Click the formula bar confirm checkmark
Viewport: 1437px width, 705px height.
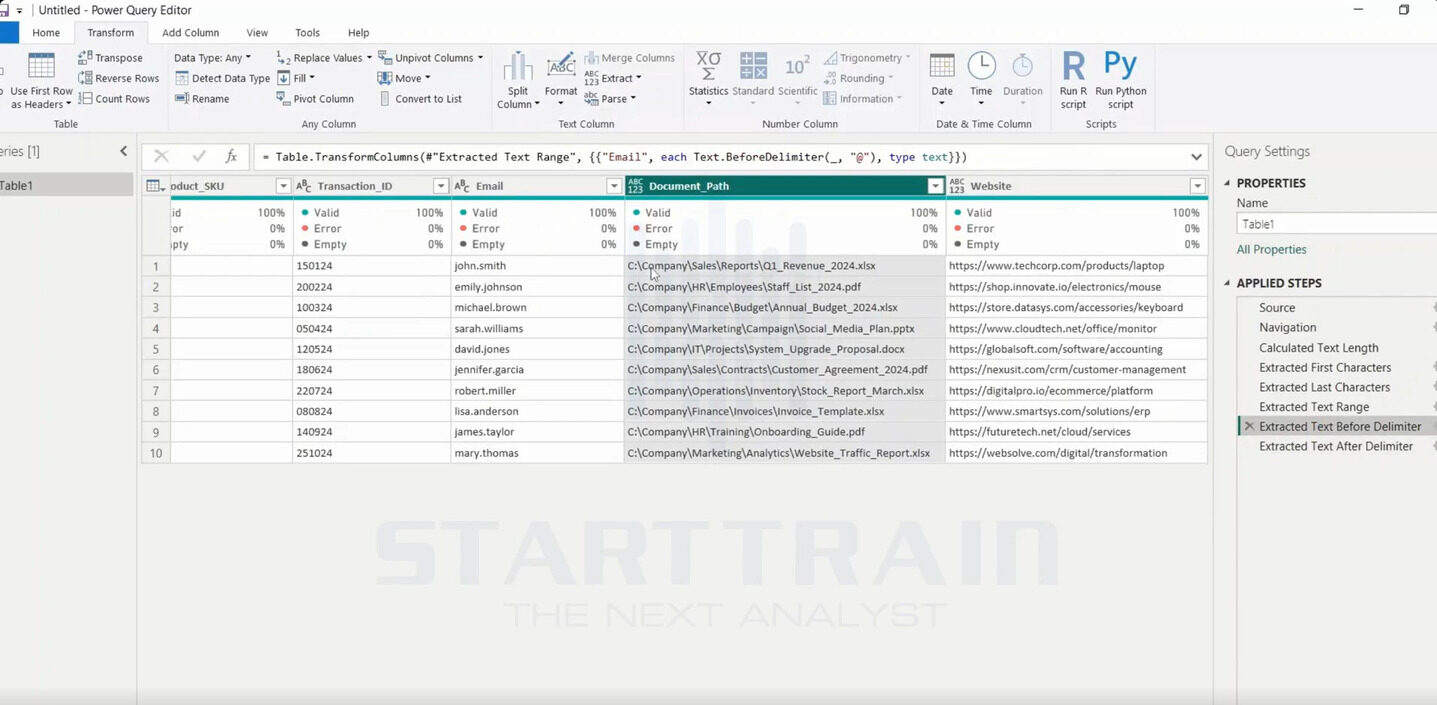coord(198,157)
